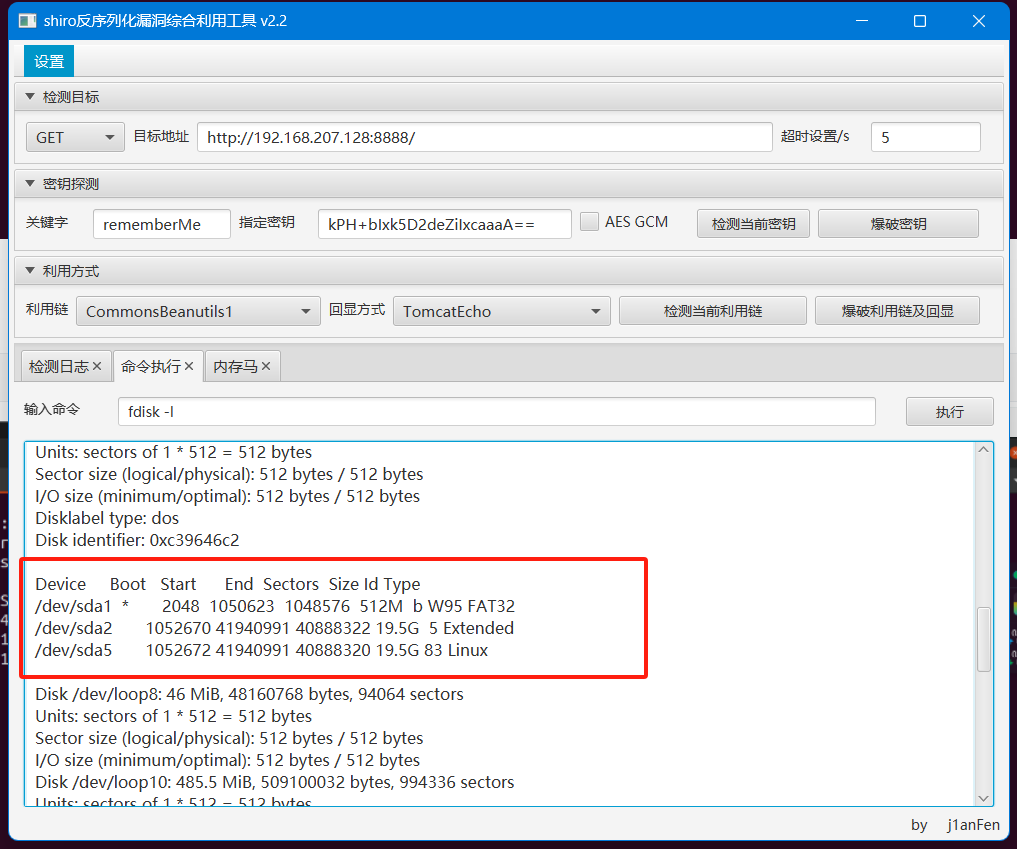Minimize the shiro tool window

[x=862, y=21]
